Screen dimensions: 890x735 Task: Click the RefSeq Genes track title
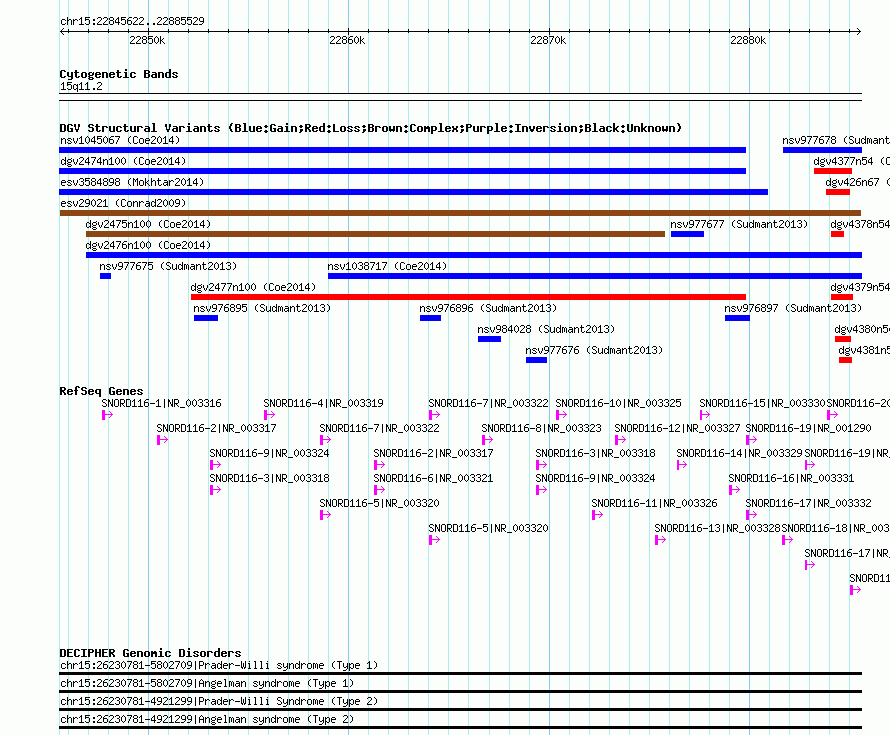101,391
